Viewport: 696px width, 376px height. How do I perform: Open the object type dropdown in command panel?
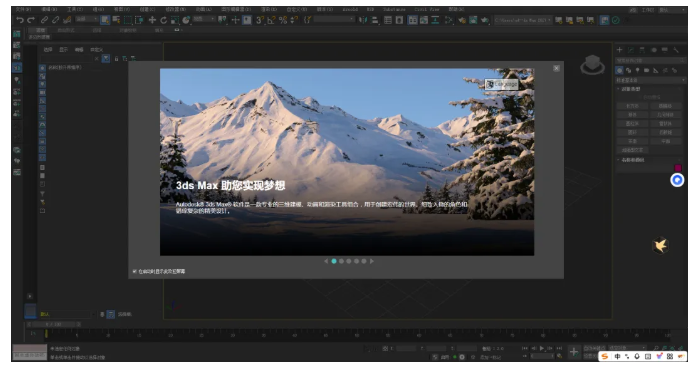(x=650, y=80)
